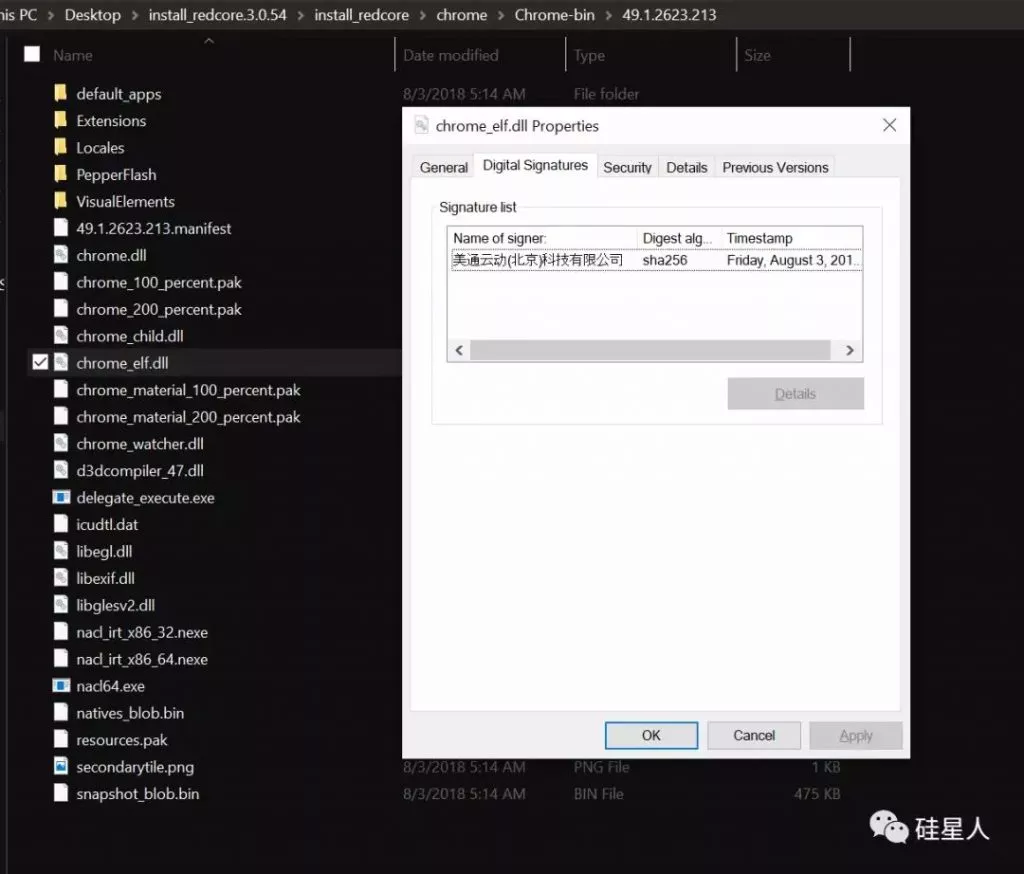Click the signature list horizontal scrollbar thumb
Screen dimensions: 1024x874
[x=650, y=350]
